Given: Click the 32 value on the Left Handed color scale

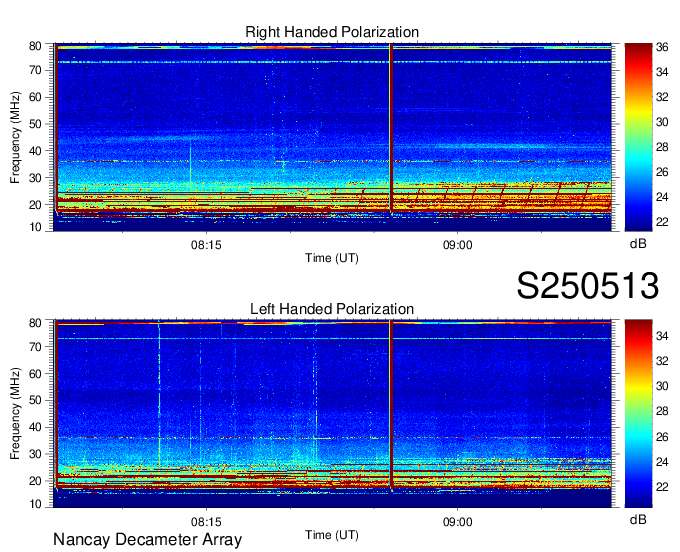Looking at the screenshot, I should coord(662,361).
